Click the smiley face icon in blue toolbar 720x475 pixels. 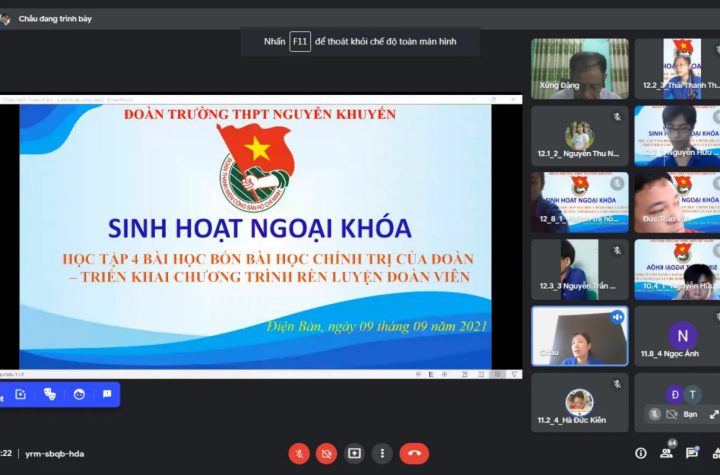(x=79, y=394)
